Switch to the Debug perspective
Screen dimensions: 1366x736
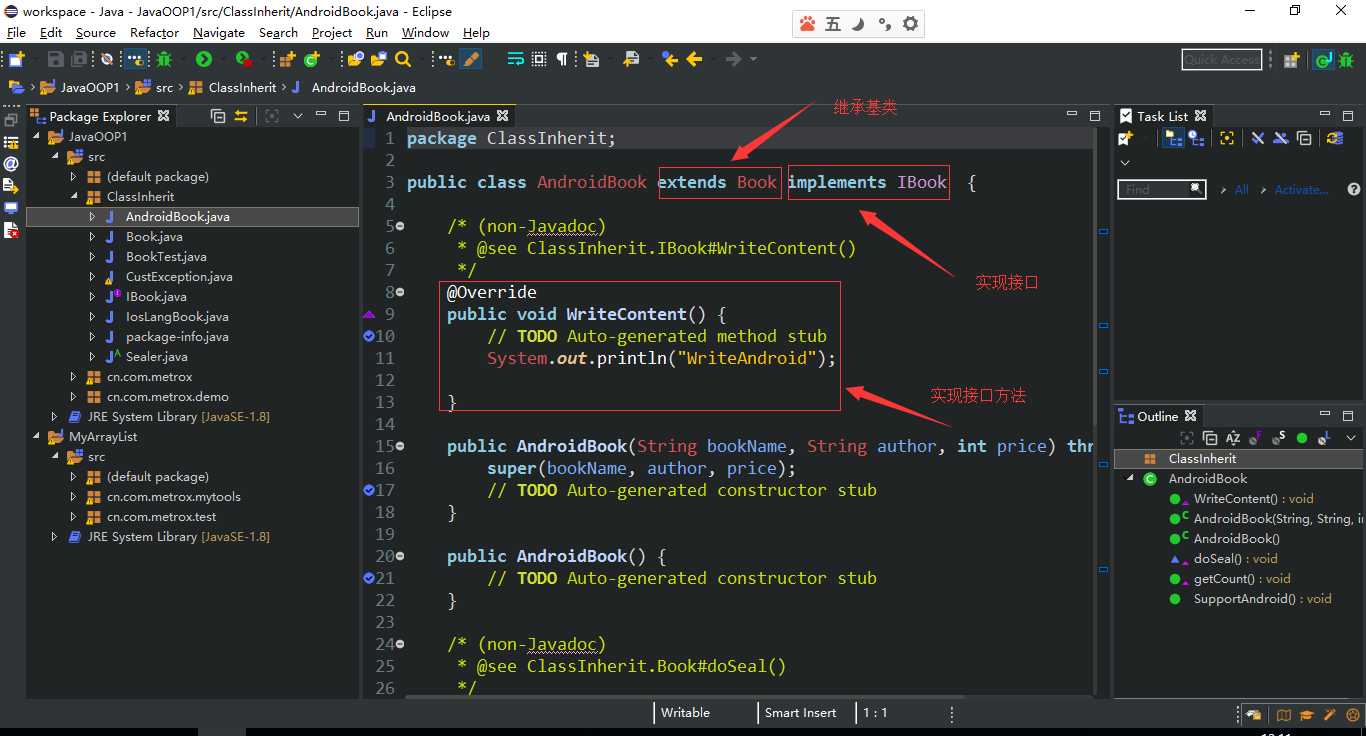point(1347,60)
